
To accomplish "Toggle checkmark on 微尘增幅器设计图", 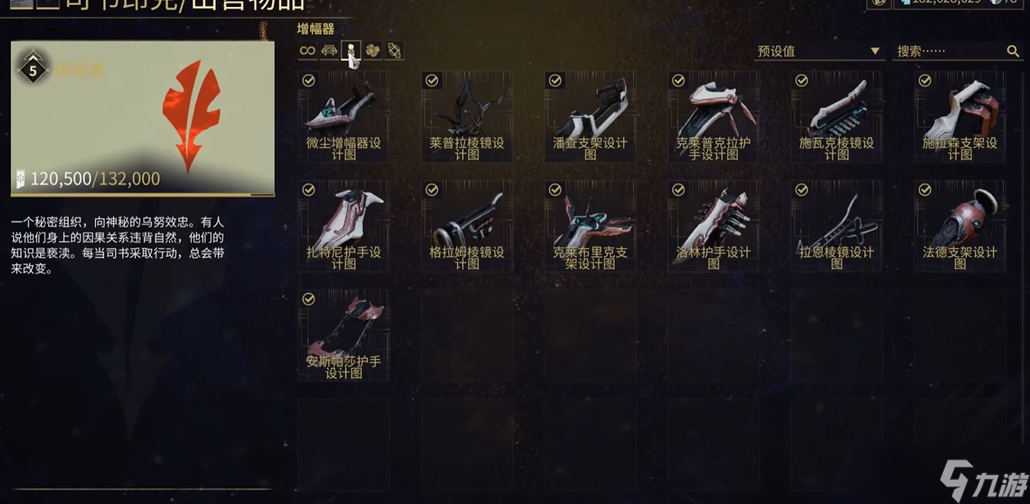I will (308, 80).
